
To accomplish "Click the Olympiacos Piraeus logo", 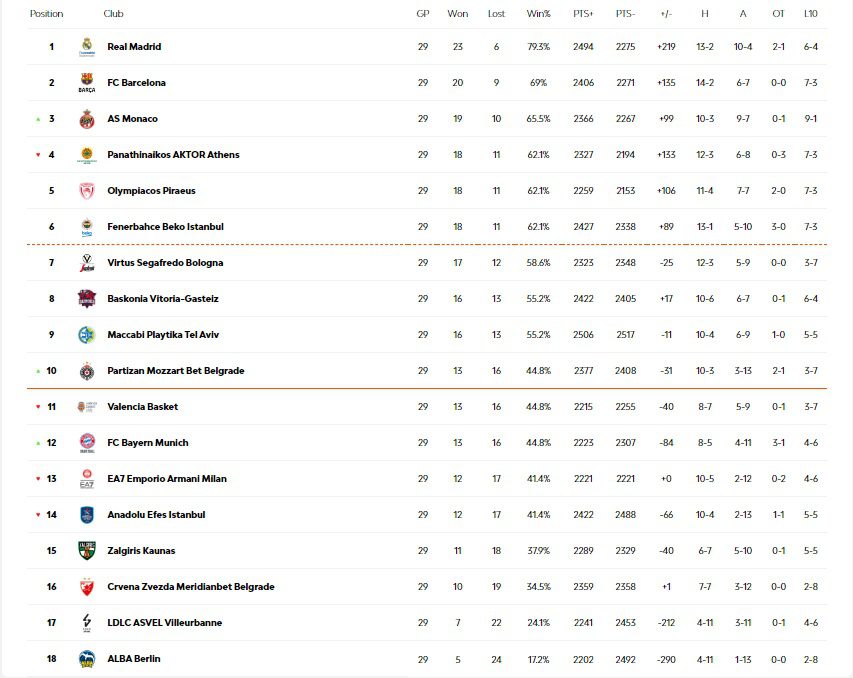I will coord(87,191).
